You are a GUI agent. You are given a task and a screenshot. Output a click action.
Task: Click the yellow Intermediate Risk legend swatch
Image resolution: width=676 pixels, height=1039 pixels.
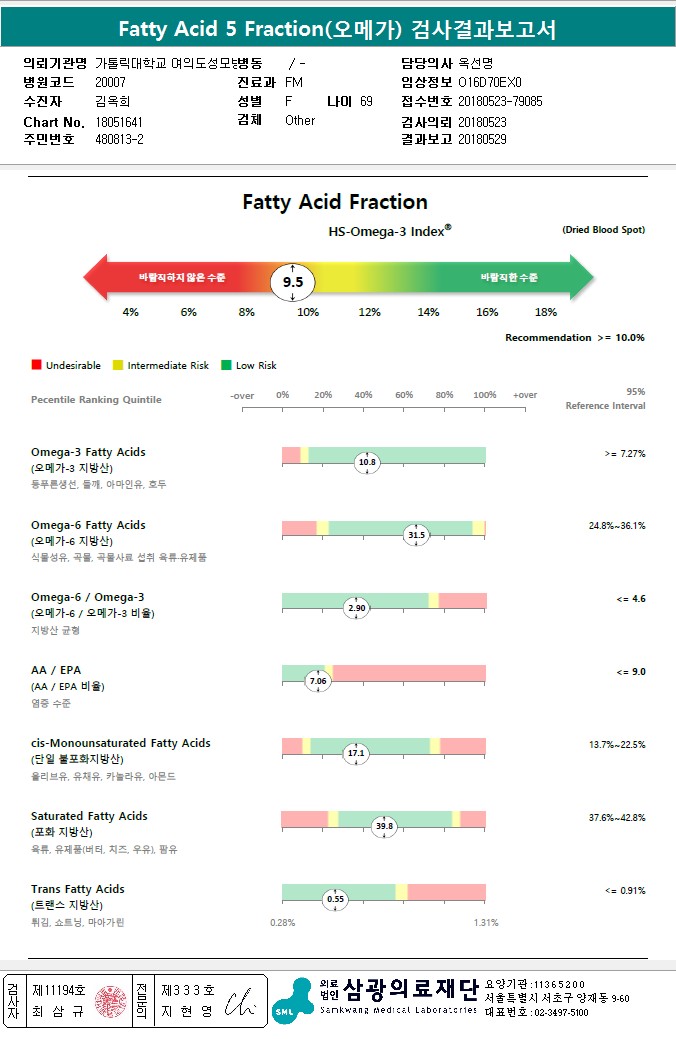coord(118,364)
